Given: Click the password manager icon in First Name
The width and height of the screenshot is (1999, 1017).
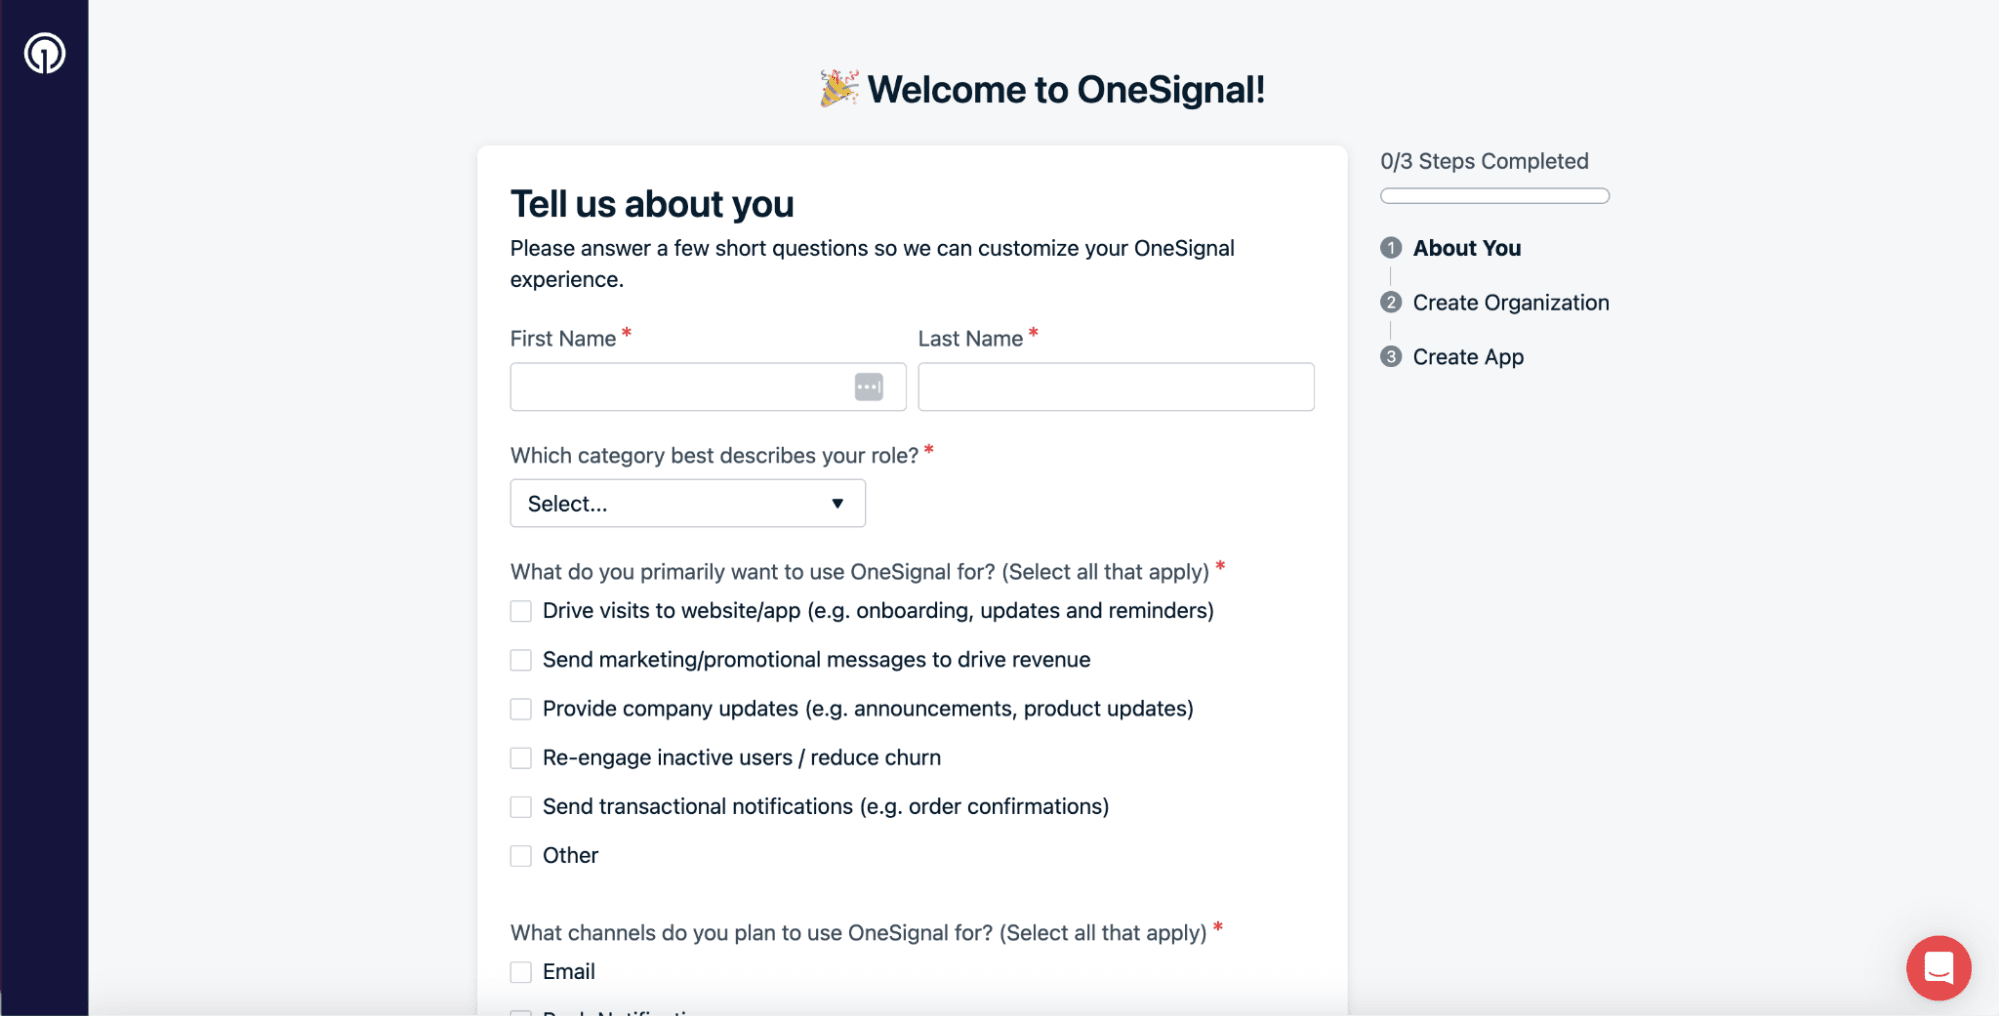Looking at the screenshot, I should [x=868, y=387].
